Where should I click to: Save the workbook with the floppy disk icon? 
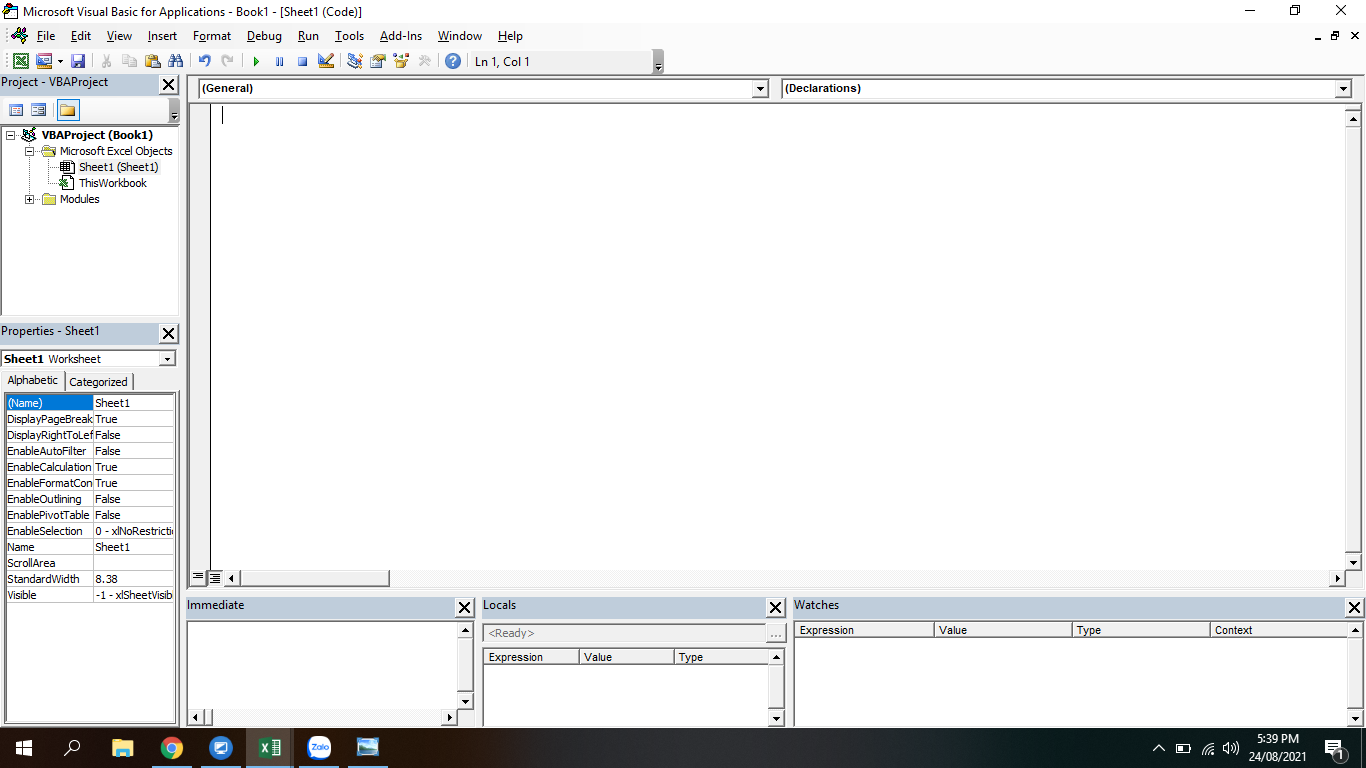point(78,61)
